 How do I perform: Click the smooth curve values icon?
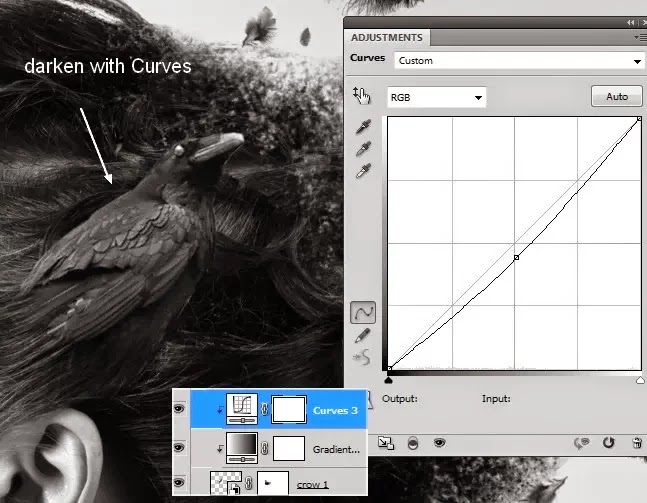362,357
